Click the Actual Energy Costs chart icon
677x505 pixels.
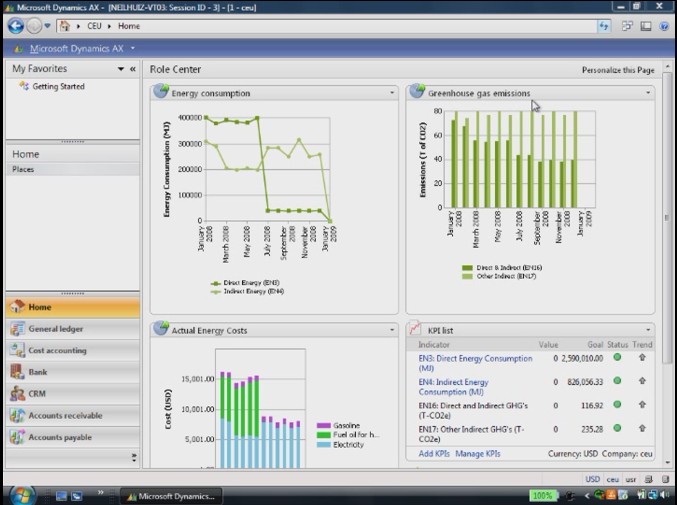[161, 328]
